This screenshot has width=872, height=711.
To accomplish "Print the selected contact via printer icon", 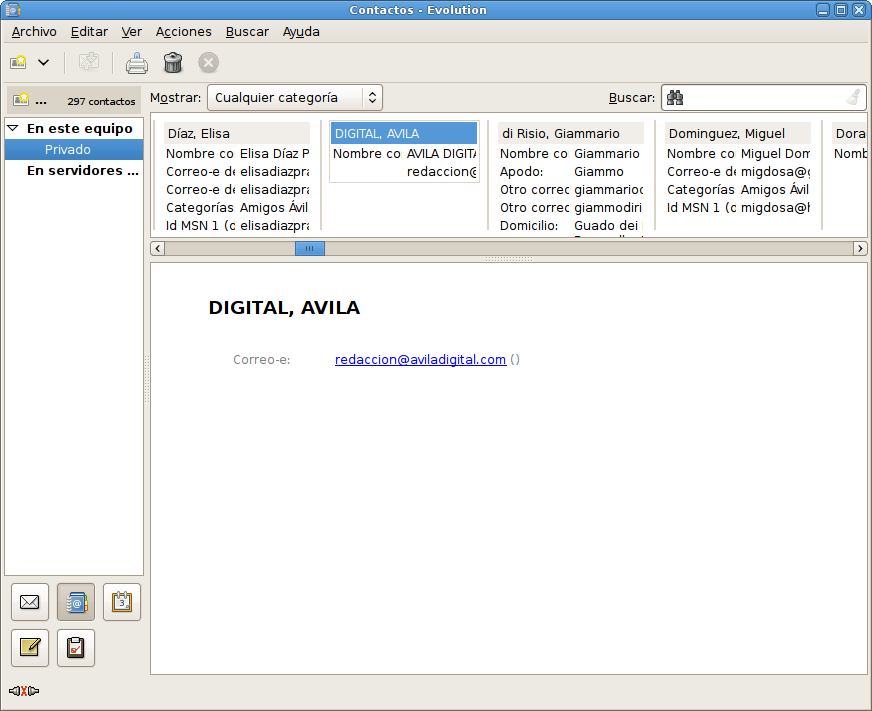I will (137, 63).
